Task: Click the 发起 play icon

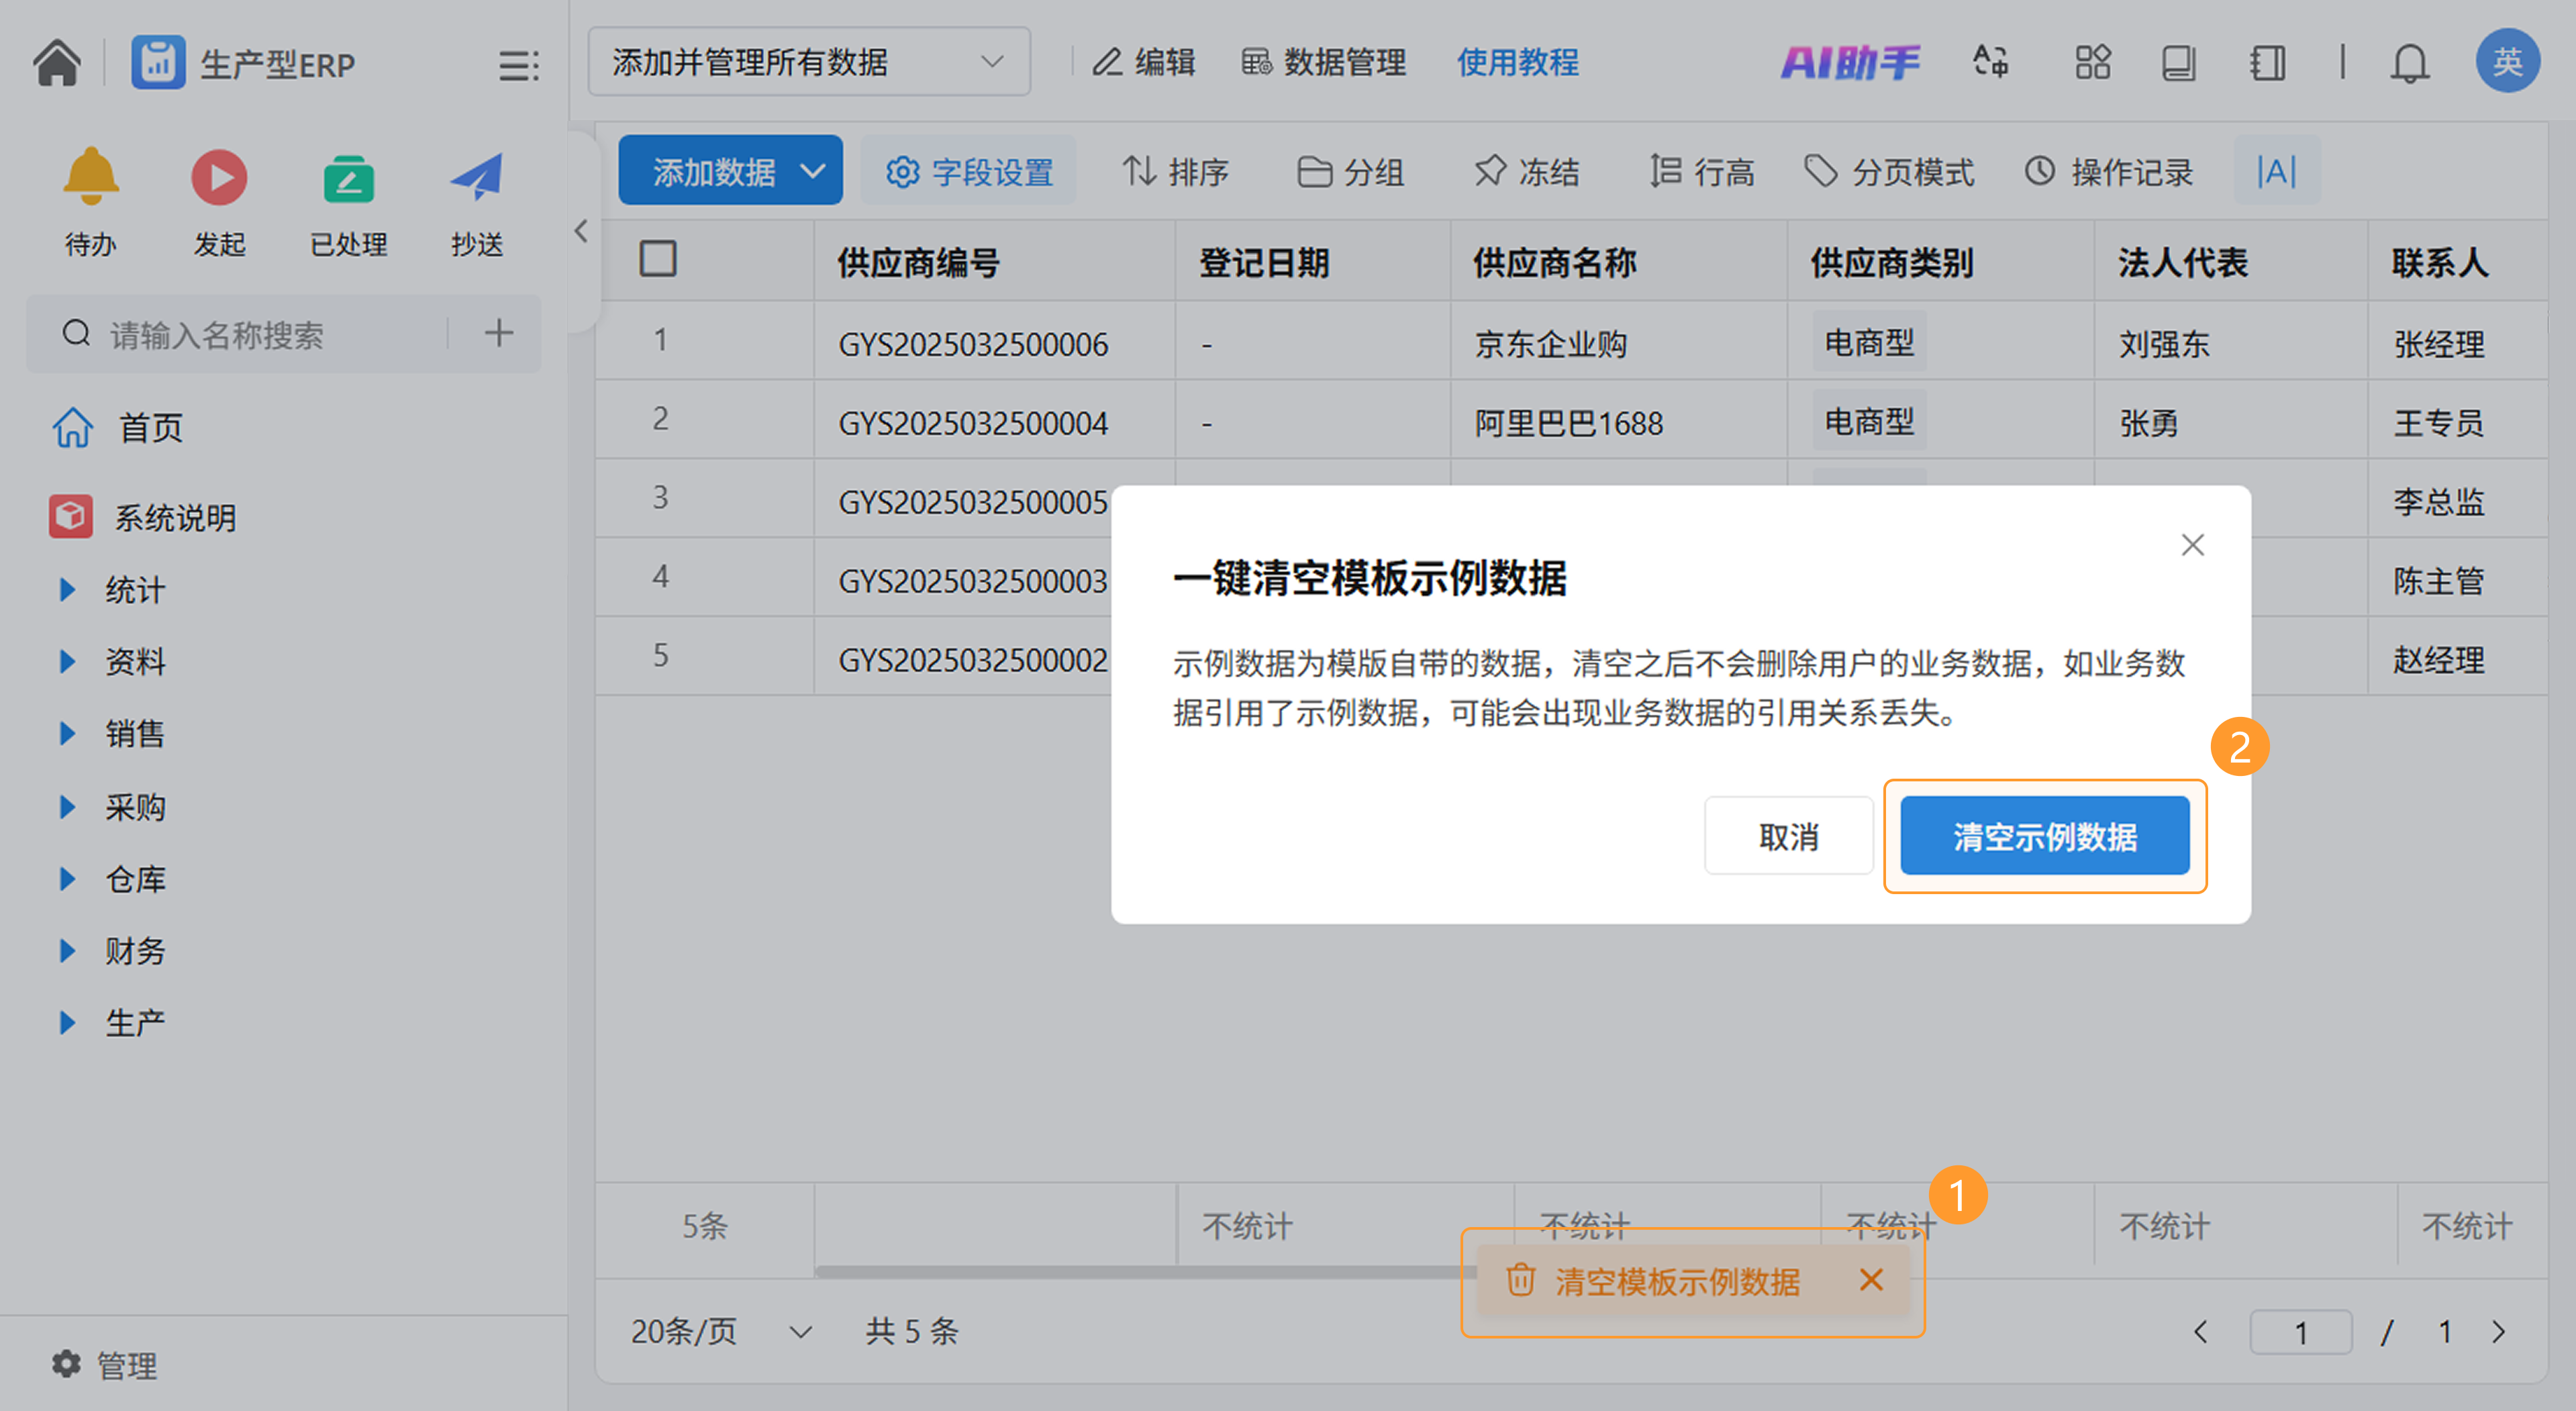Action: click(219, 178)
